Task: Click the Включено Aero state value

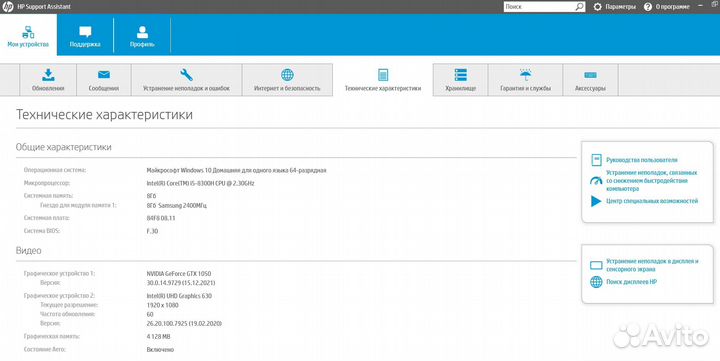Action: tap(160, 350)
